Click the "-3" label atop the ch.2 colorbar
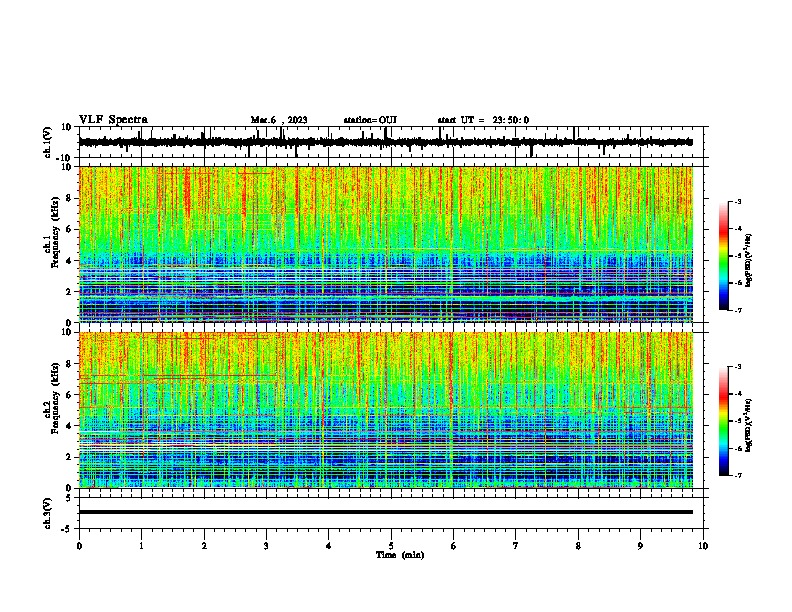This screenshot has height=612, width=792. coord(737,367)
